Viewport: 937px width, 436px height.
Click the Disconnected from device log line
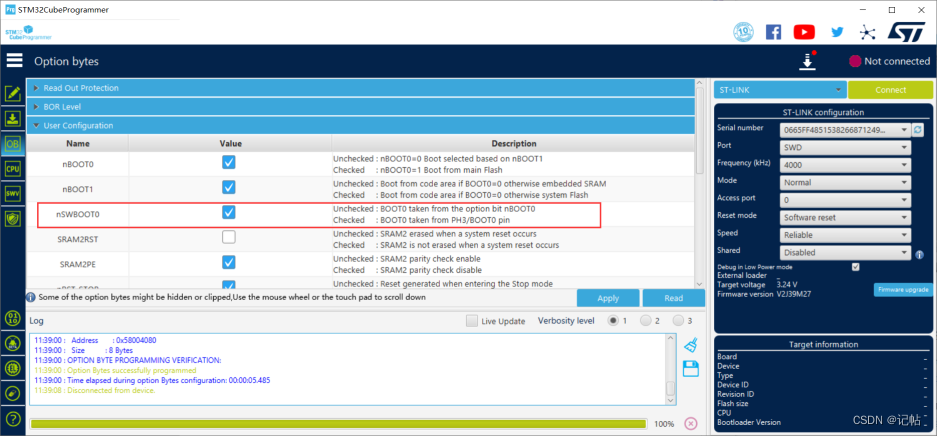pos(95,390)
